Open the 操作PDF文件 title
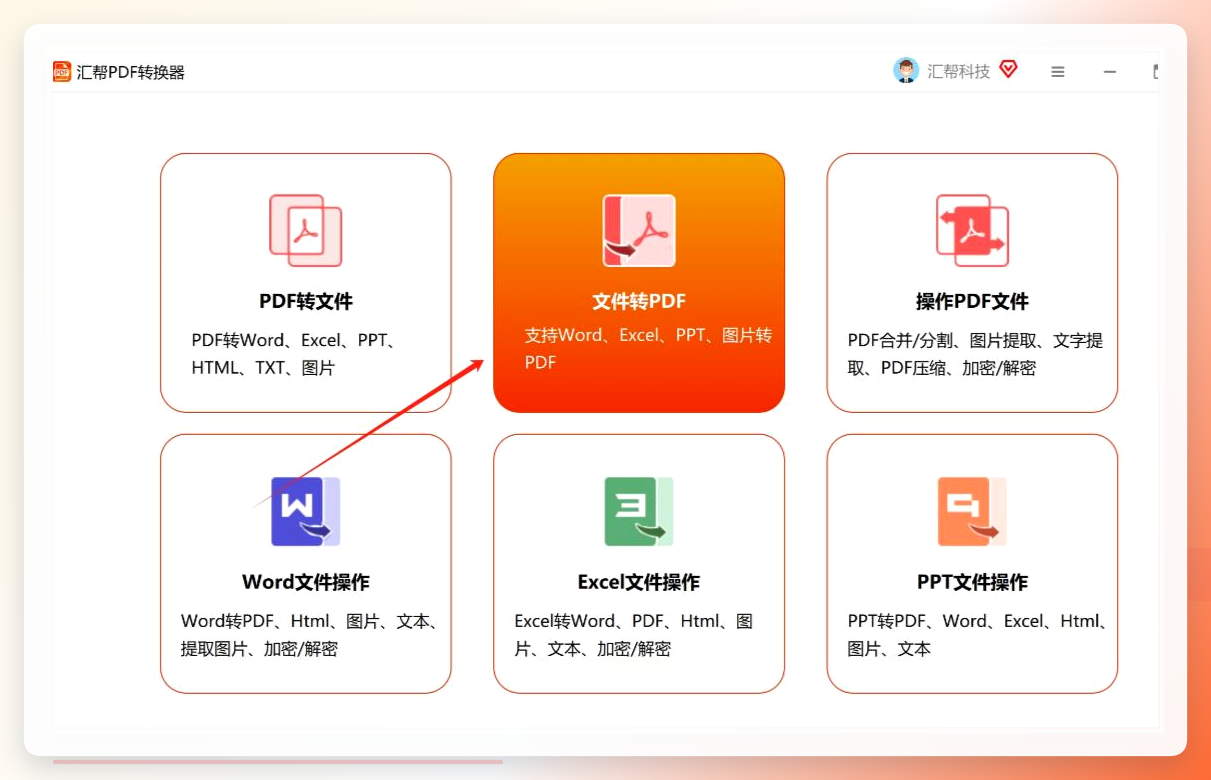Image resolution: width=1211 pixels, height=780 pixels. 972,301
